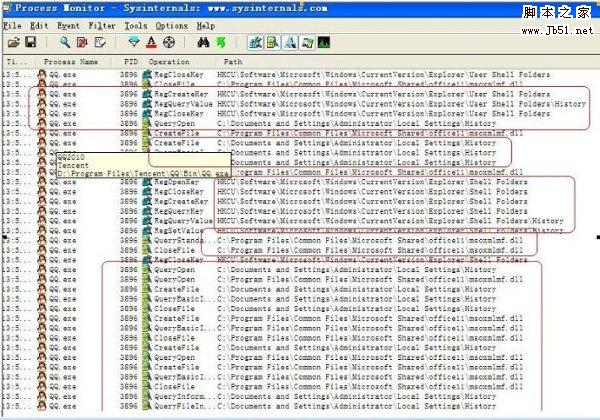
Task: Click the QueryStanda... row's file system icon
Action: pyautogui.click(x=147, y=241)
